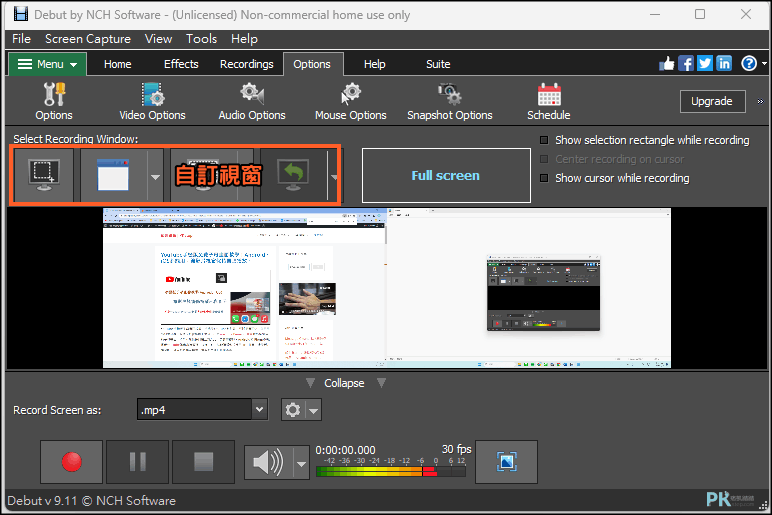Switch to the Recordings tab
This screenshot has height=515, width=772.
pyautogui.click(x=247, y=64)
